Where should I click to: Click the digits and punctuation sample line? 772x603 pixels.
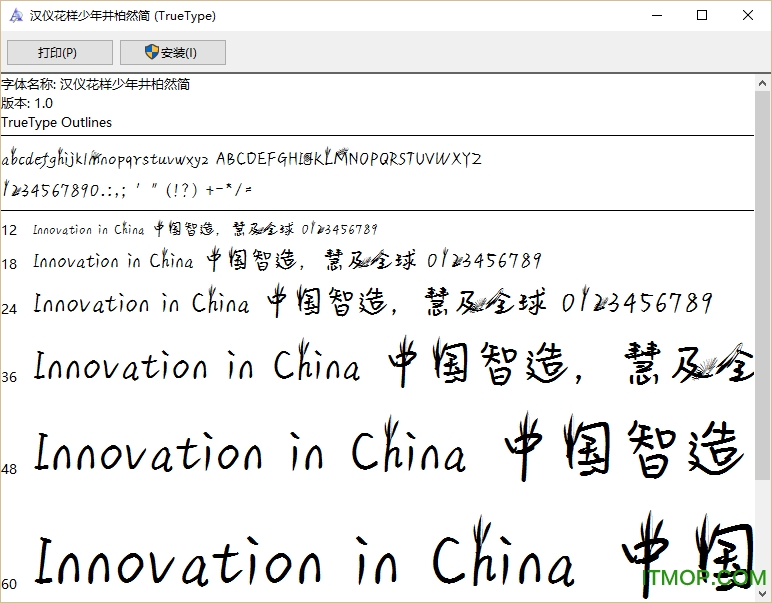click(127, 189)
